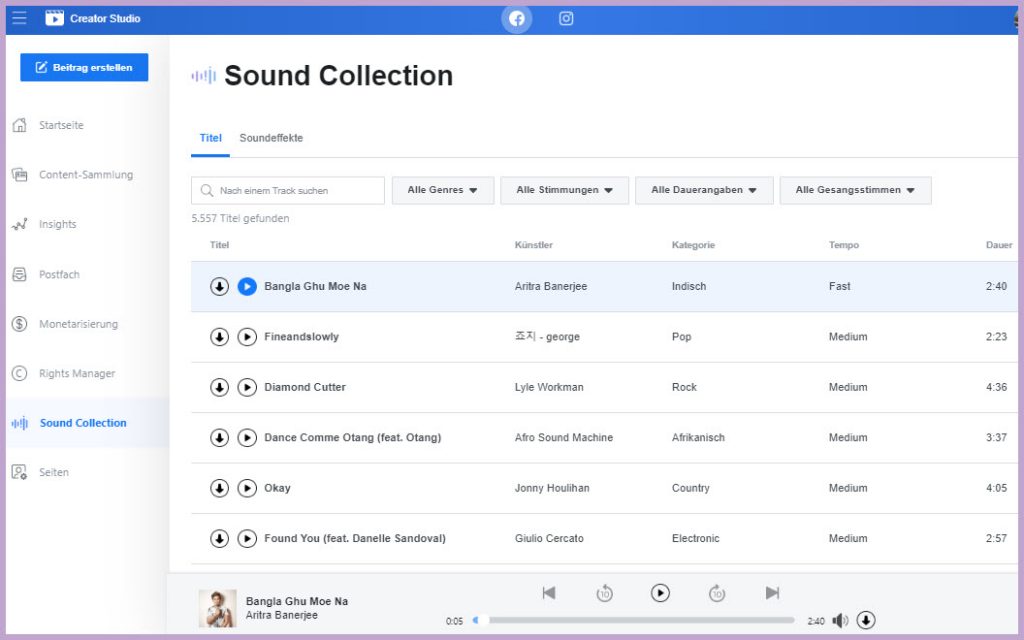
Task: Download Dance Comme Otang track
Action: [x=219, y=438]
